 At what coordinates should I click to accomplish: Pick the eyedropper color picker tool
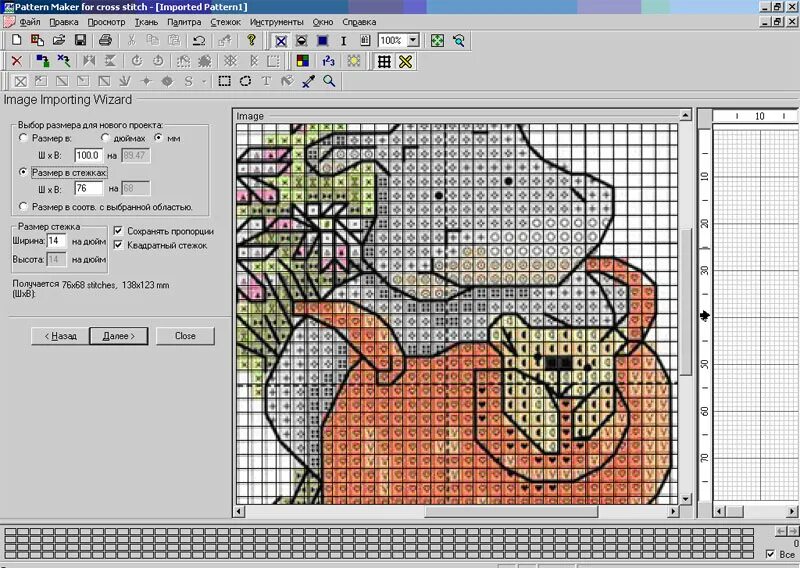coord(308,81)
